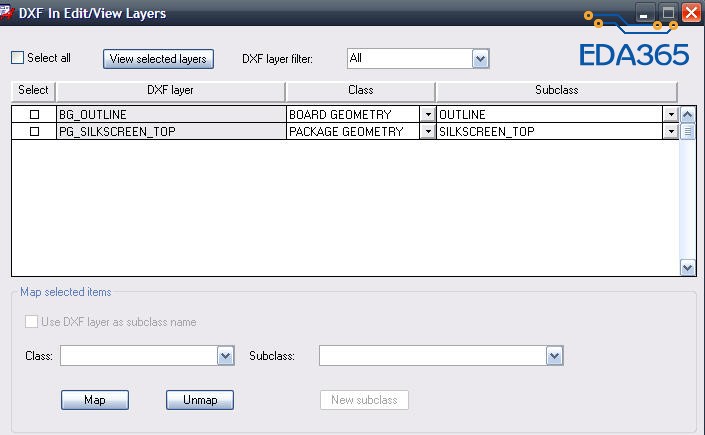The image size is (705, 435).
Task: Click the layer list scroll down arrow
Action: click(x=687, y=268)
